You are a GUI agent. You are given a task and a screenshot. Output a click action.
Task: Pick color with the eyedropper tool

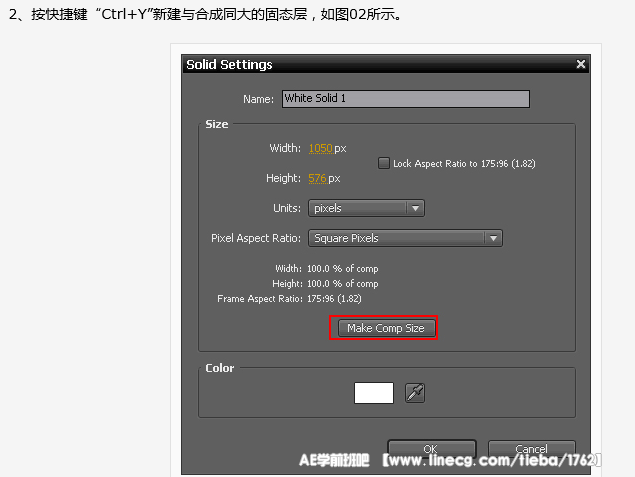415,393
